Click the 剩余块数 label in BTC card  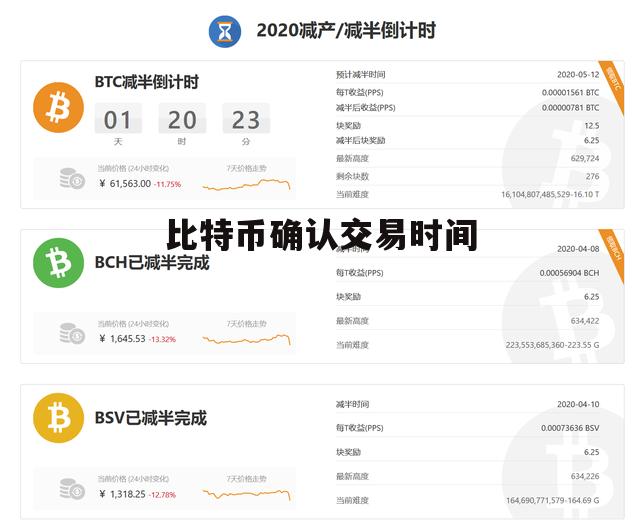(352, 176)
